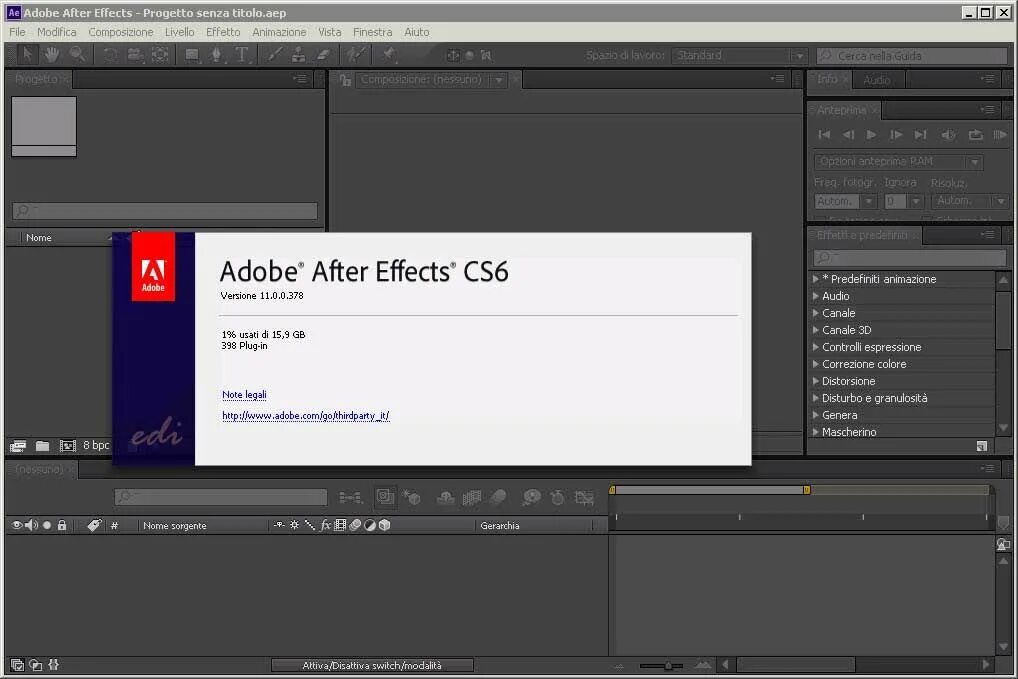Expand the Canale 3D category

[x=815, y=330]
